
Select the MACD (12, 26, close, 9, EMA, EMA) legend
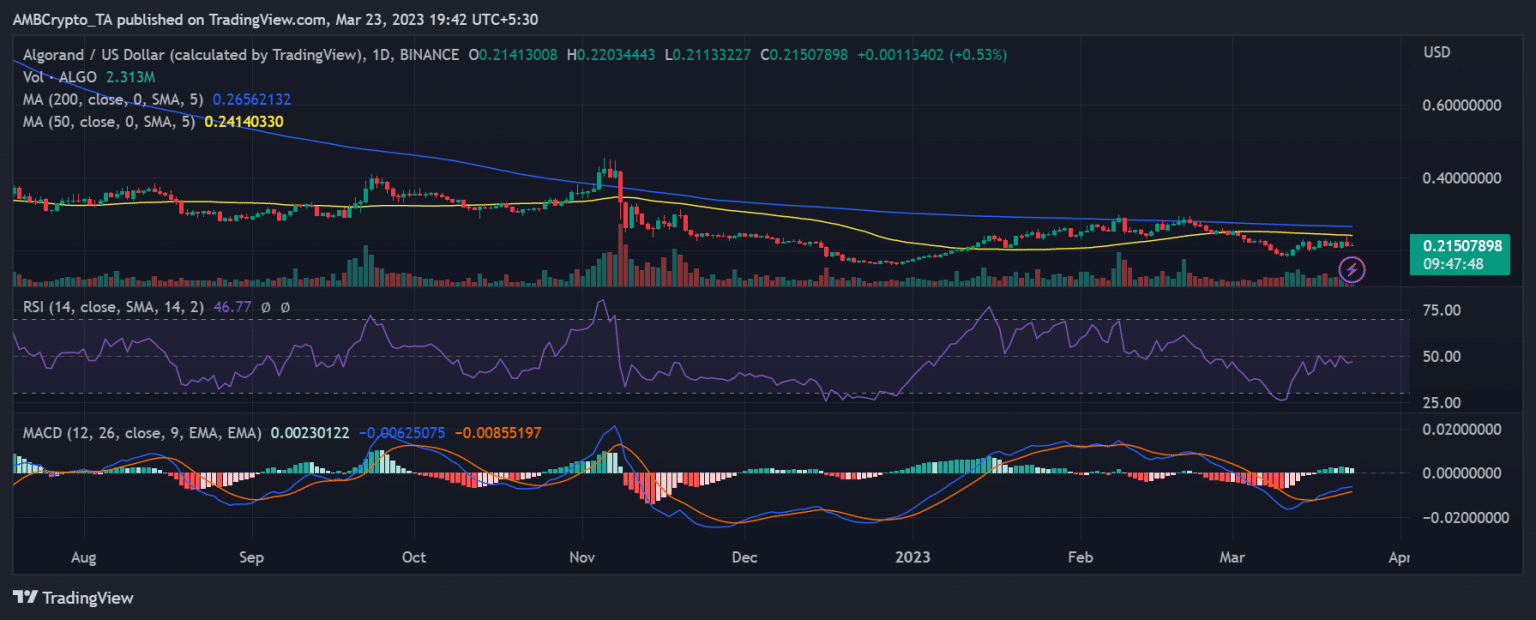tap(141, 433)
